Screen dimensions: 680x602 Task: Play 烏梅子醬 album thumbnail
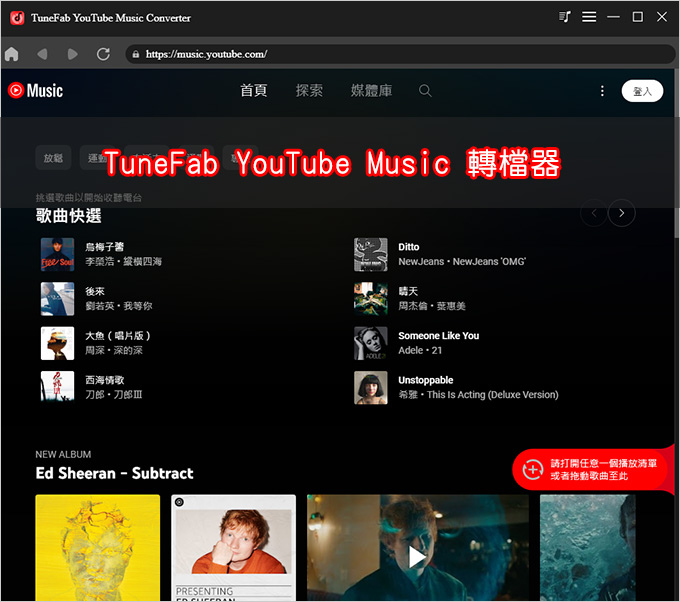(x=58, y=255)
